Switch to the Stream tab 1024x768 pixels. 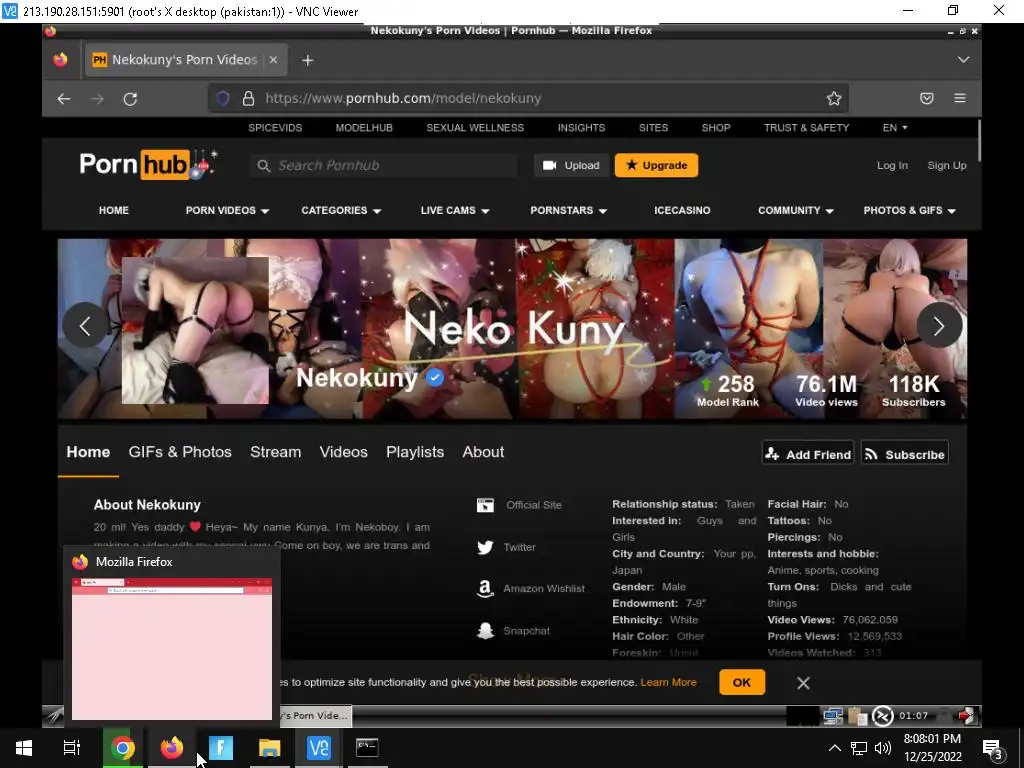(276, 452)
